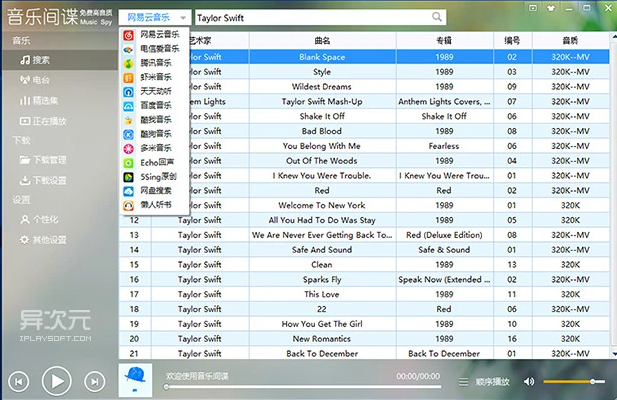Click the 网易云音乐 red icon in dropdown list
This screenshot has width=617, height=400.
[x=128, y=35]
